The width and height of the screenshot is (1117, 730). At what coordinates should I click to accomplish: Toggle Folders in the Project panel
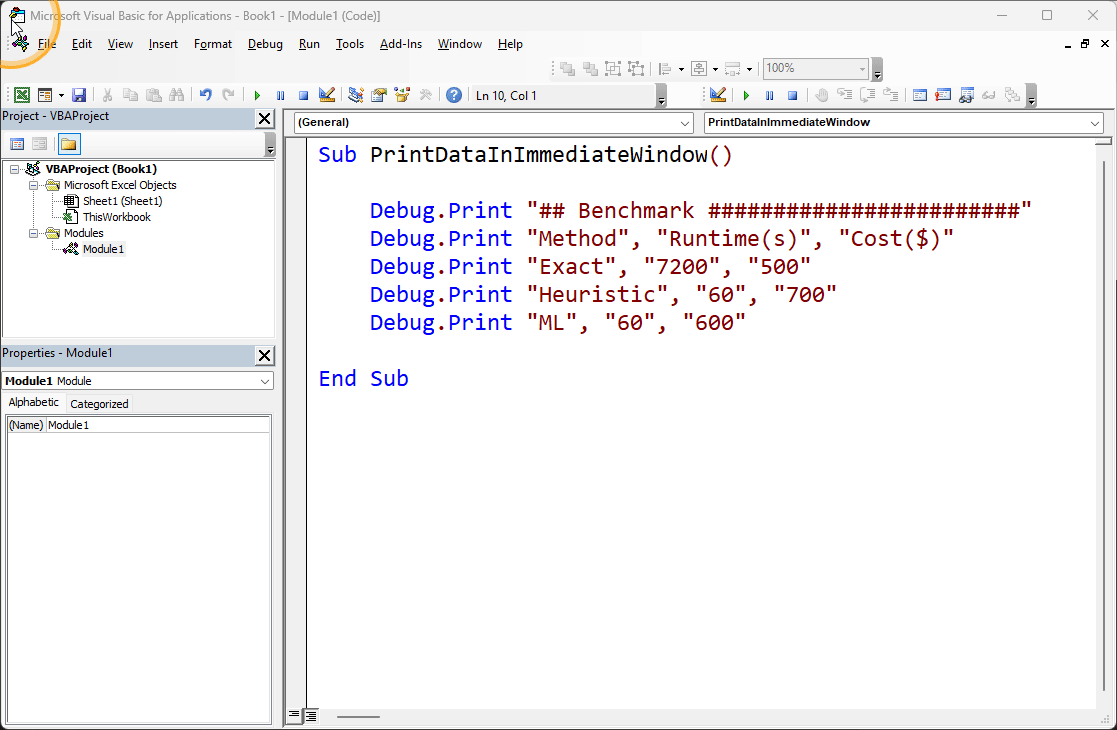coord(68,145)
